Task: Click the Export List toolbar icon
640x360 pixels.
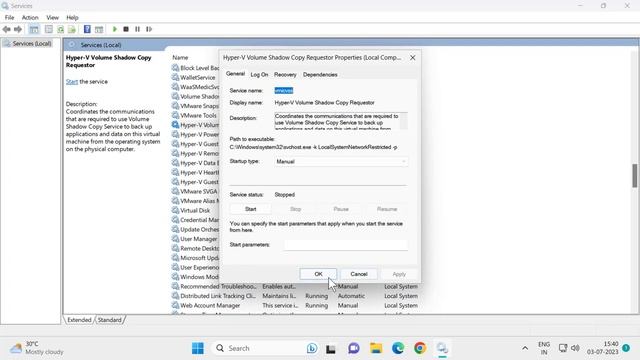Action: (x=72, y=29)
